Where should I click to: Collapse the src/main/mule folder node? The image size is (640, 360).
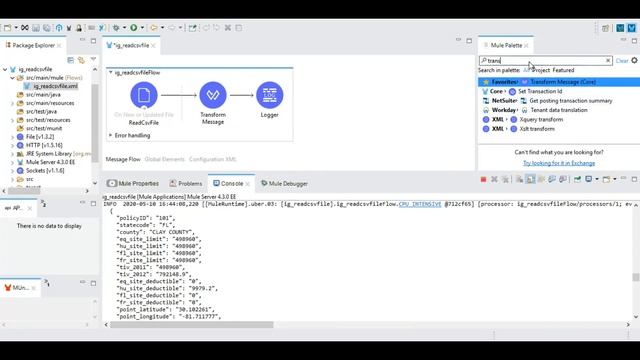12,78
